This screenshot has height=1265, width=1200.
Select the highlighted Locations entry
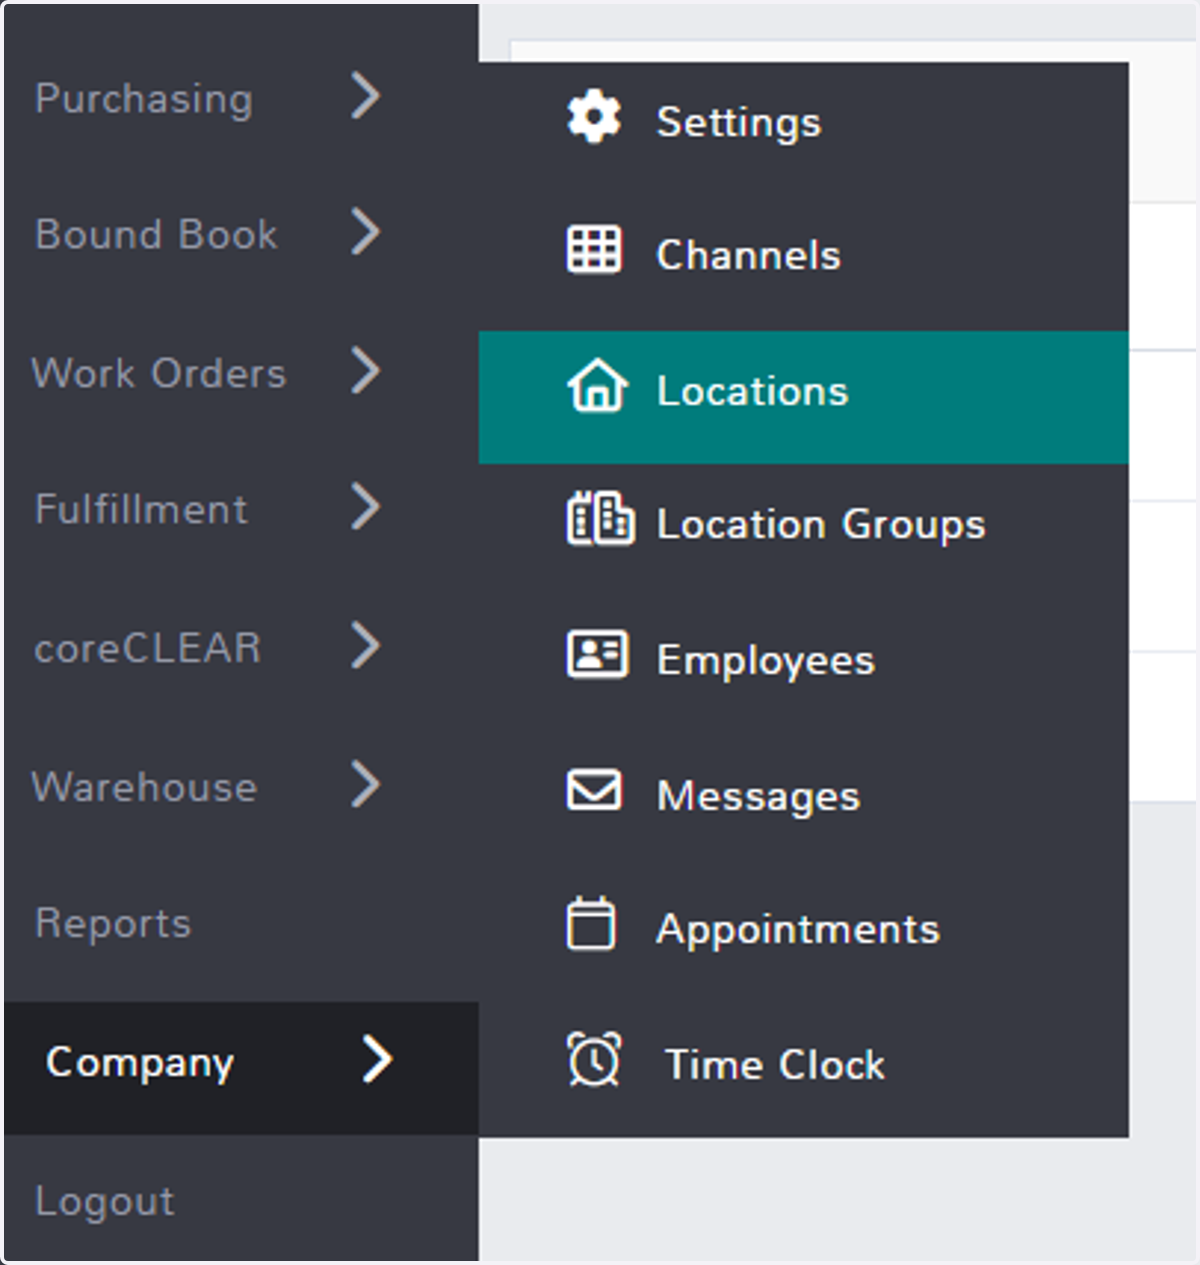click(804, 397)
